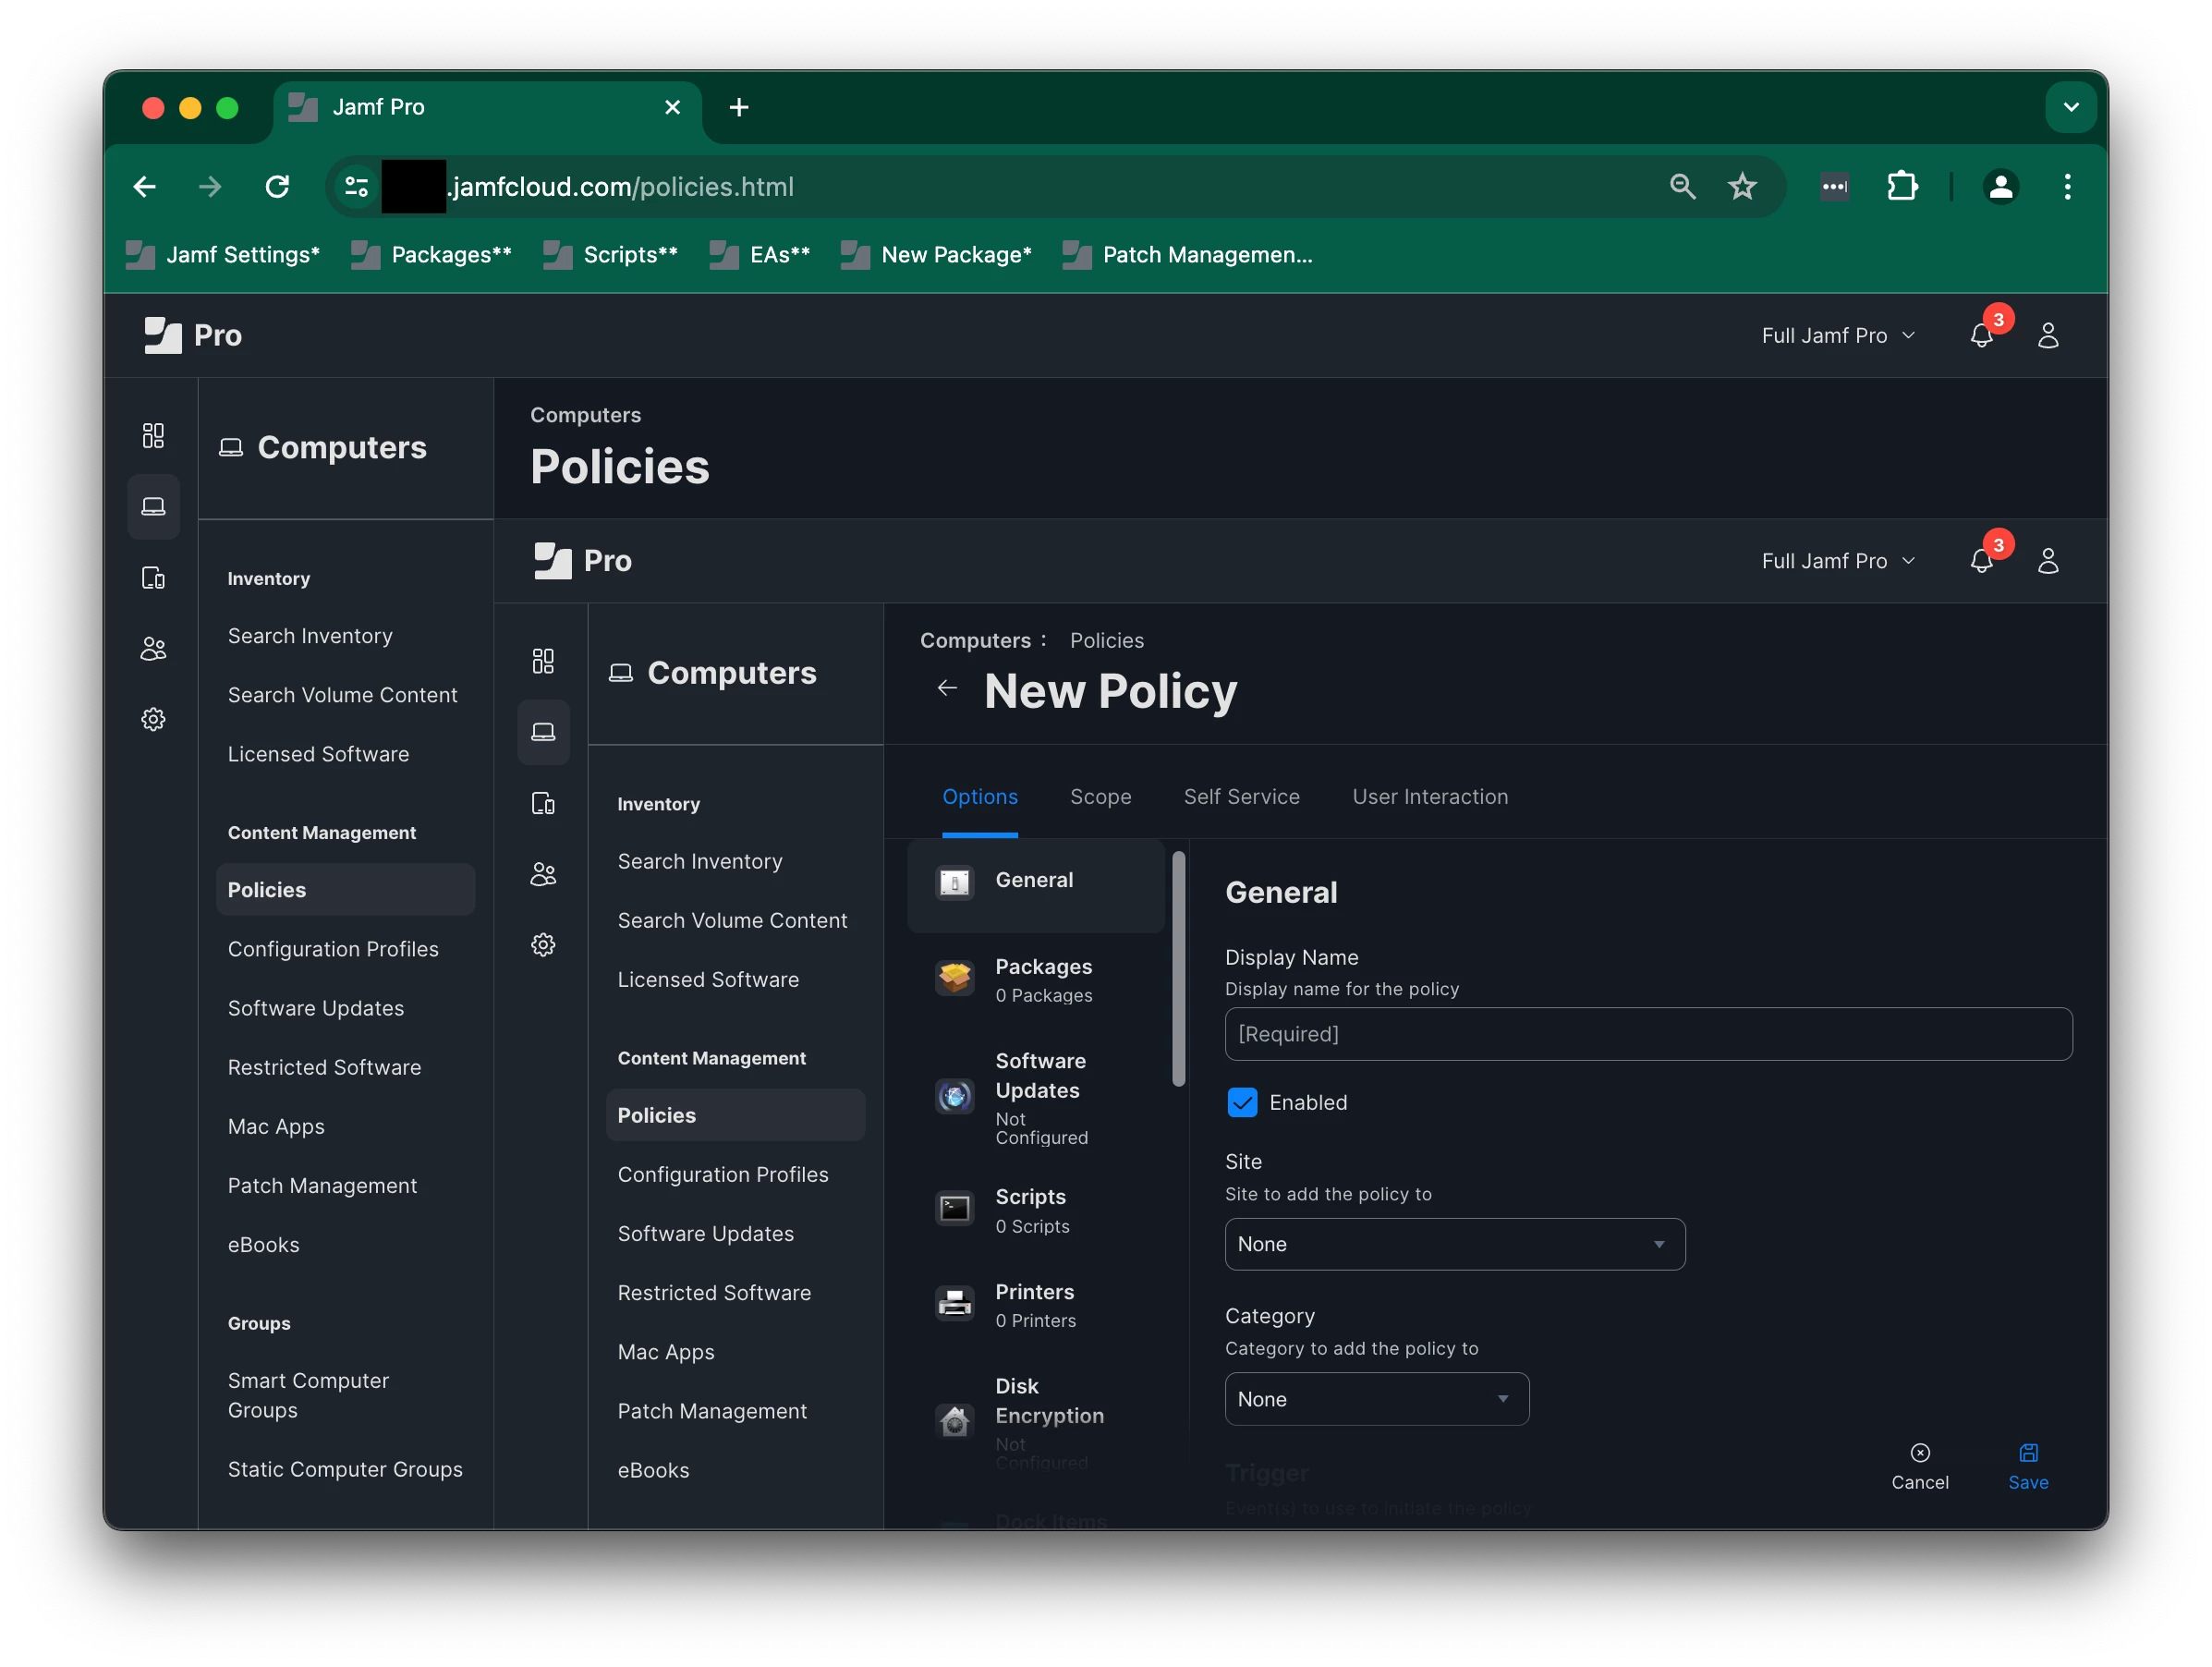The image size is (2212, 1667).
Task: Open Chrome profile avatar
Action: [x=2000, y=187]
